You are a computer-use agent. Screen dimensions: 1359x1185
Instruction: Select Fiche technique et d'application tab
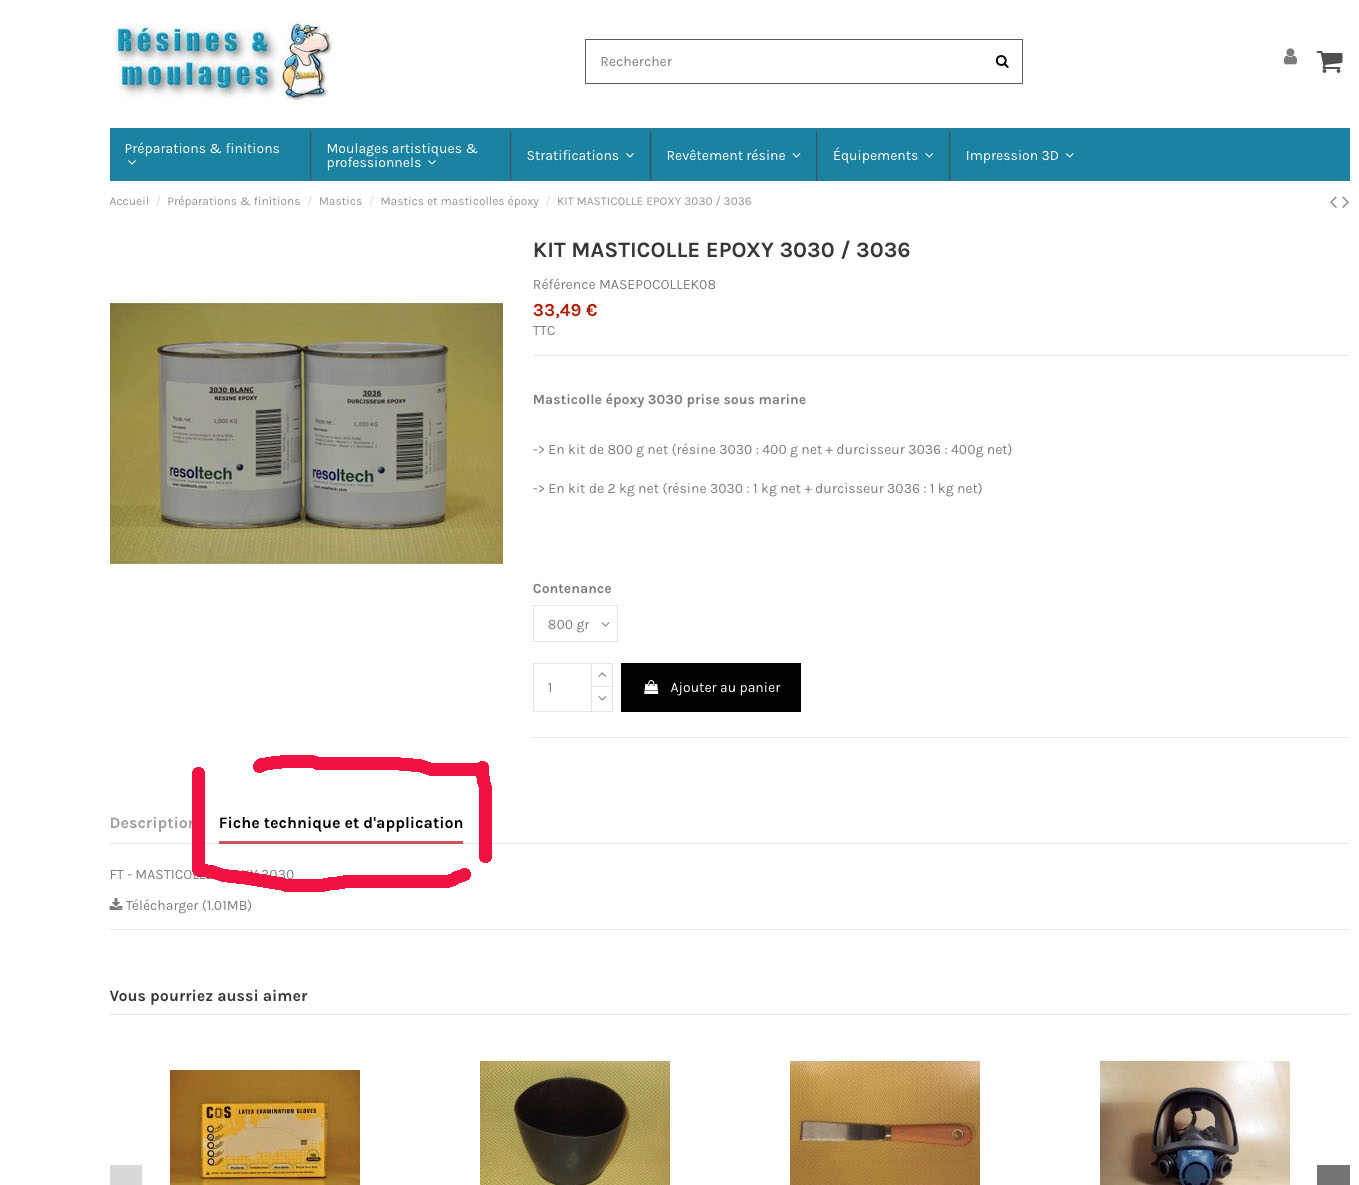click(341, 823)
